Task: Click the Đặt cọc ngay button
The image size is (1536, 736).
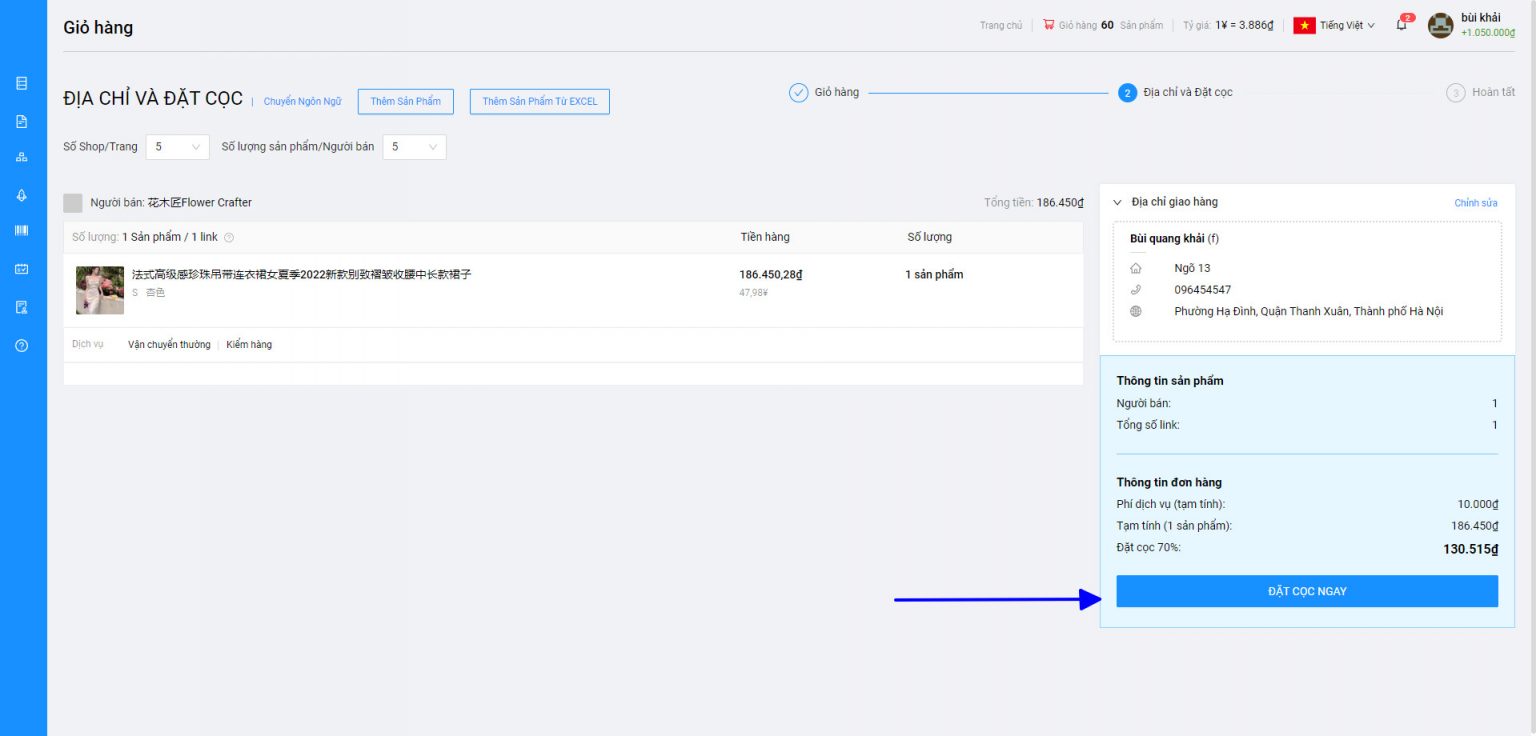Action: point(1307,591)
